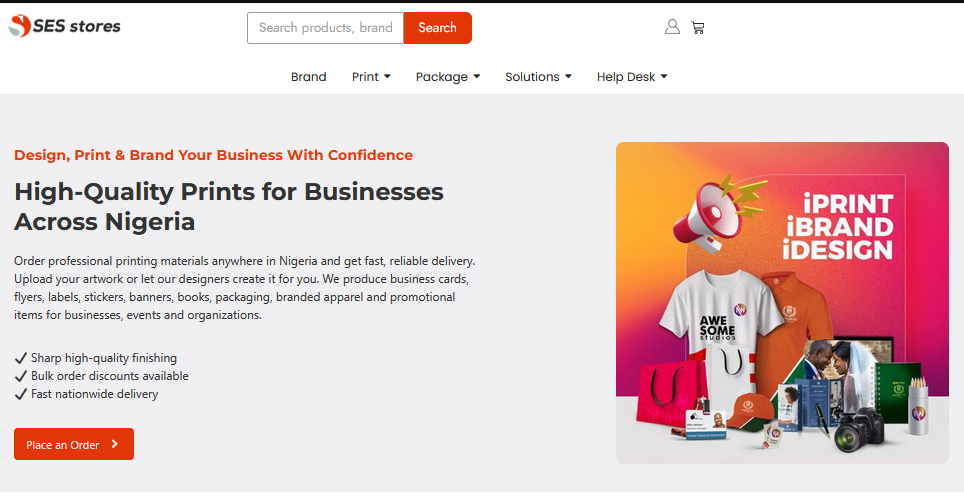Screen dimensions: 964x501
Task: Expand the Package dropdown menu
Action: pos(448,77)
